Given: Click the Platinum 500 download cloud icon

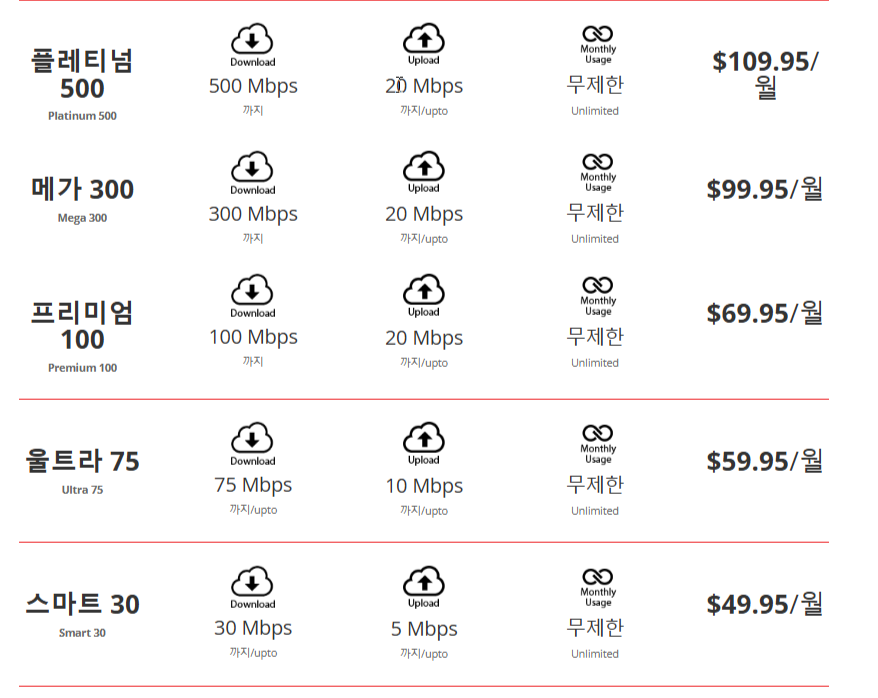Looking at the screenshot, I should coord(252,38).
